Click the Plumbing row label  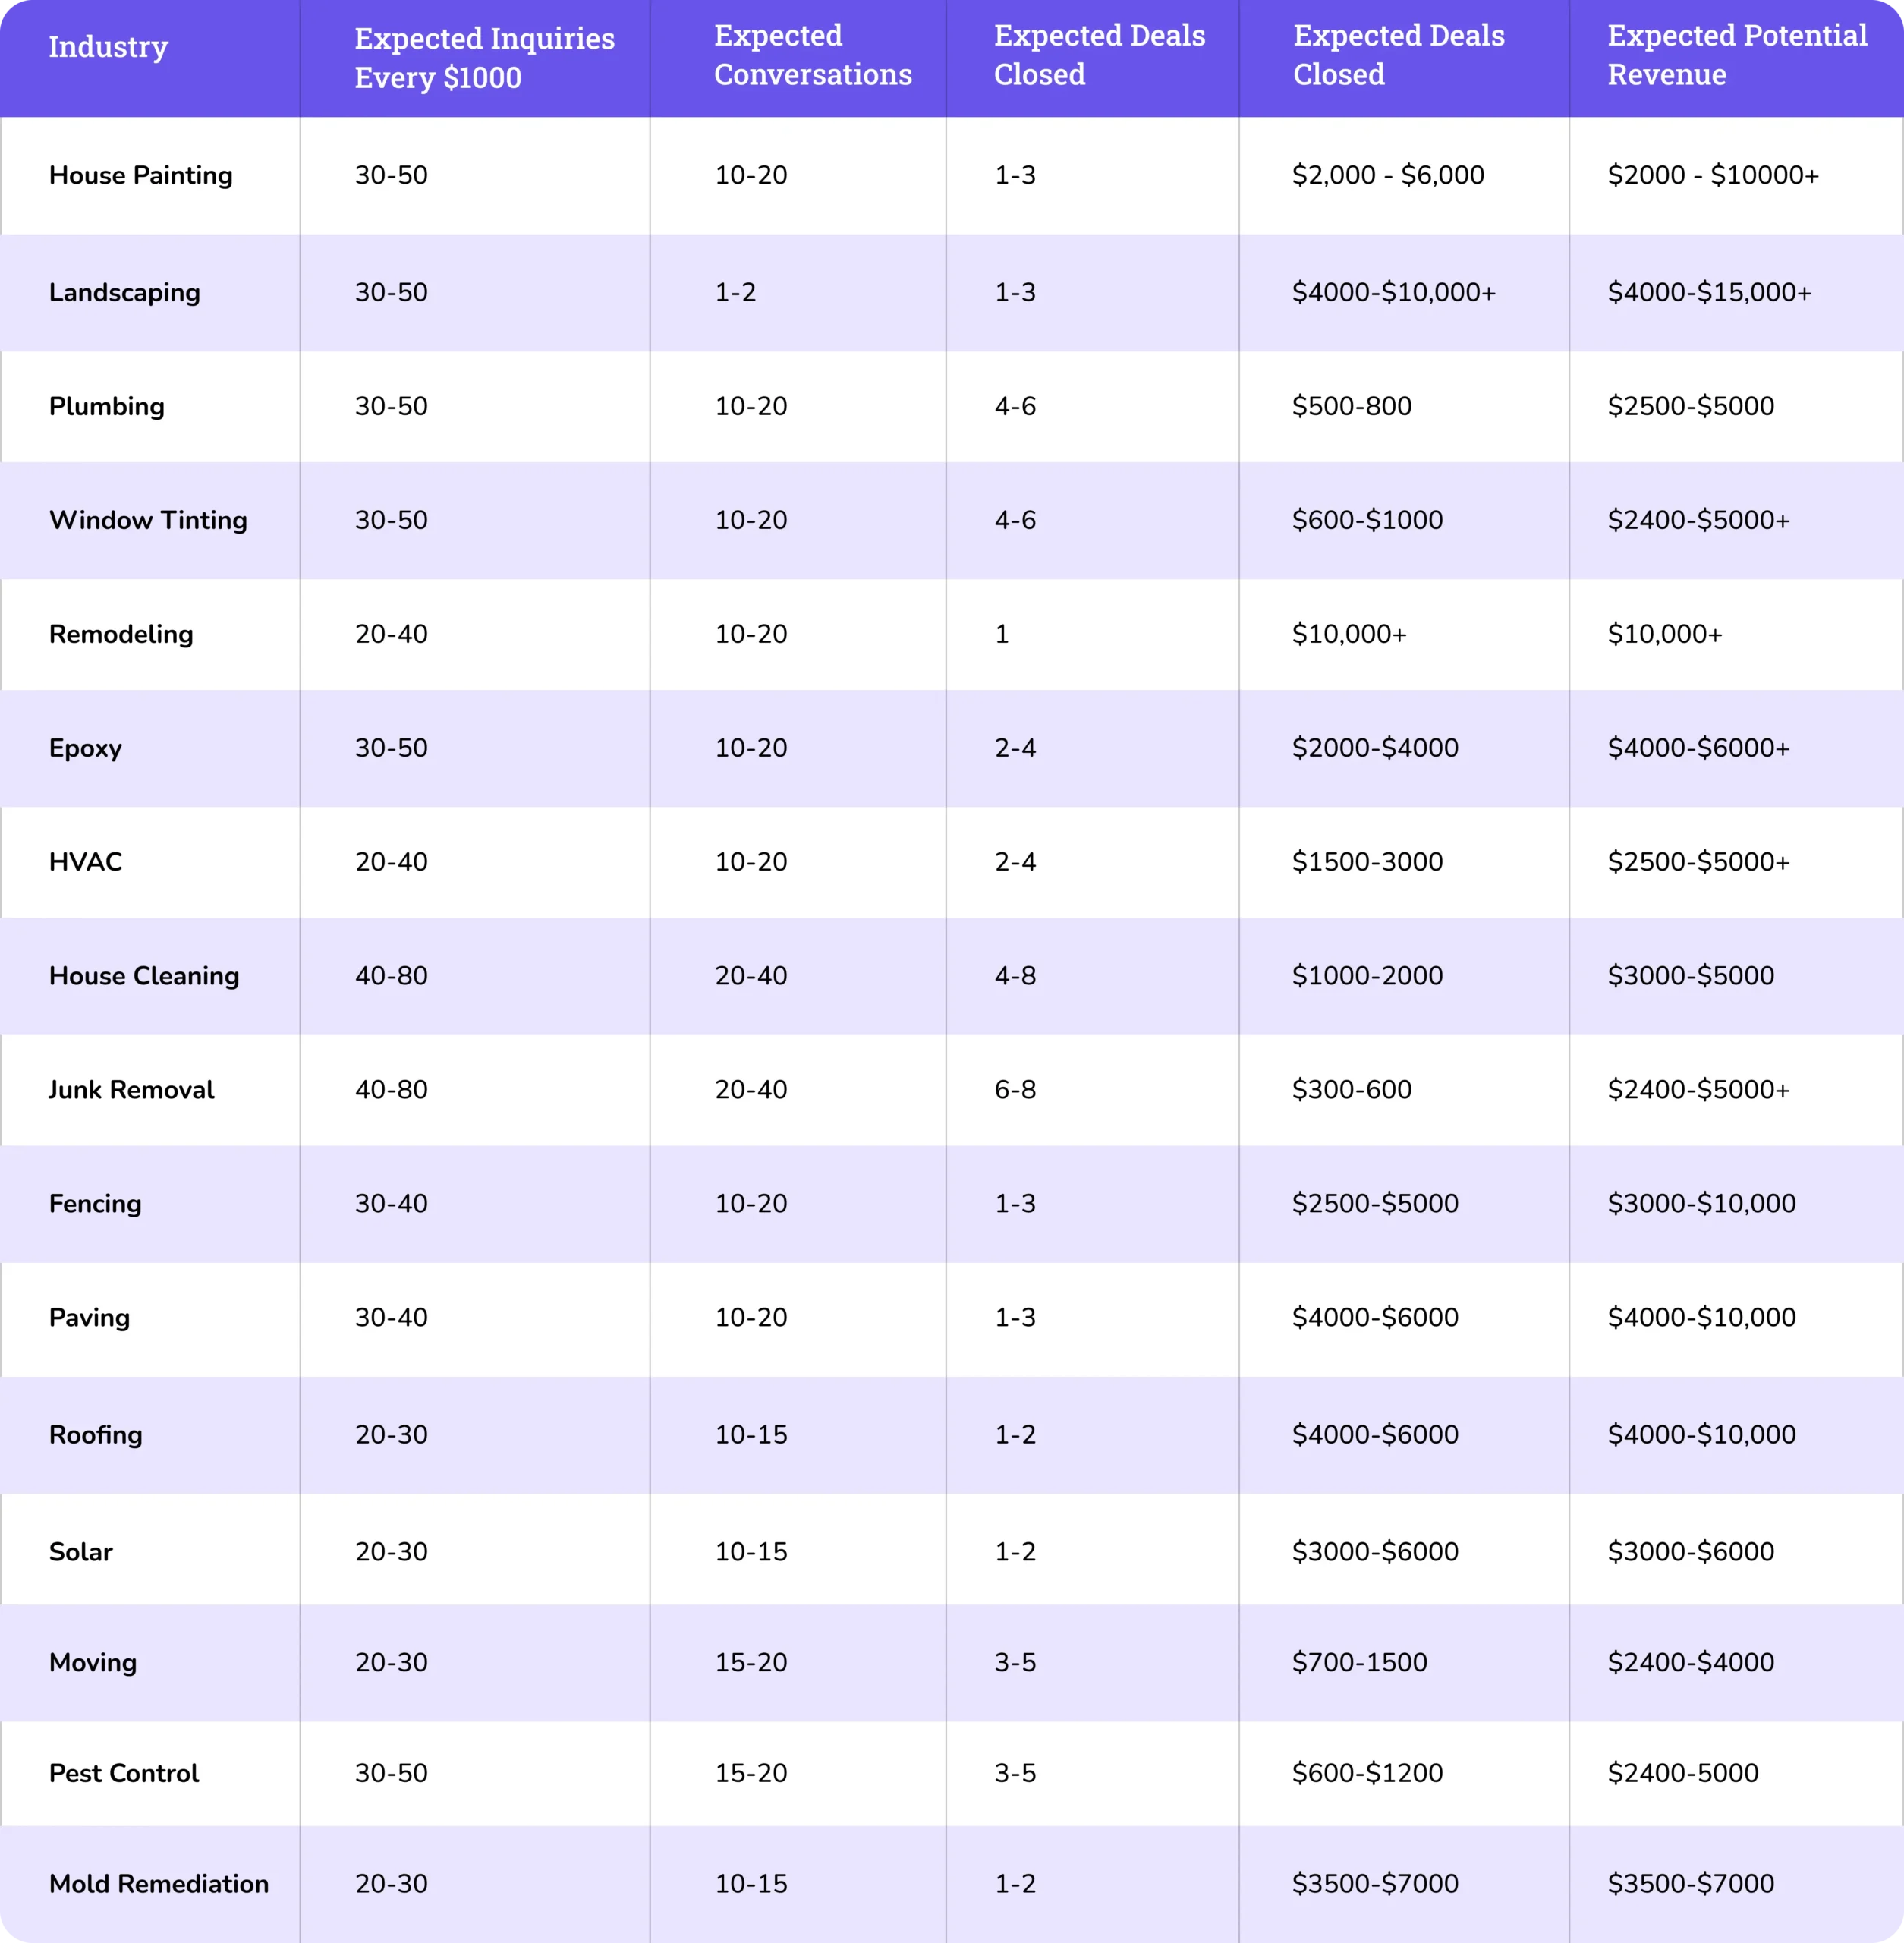click(x=106, y=407)
